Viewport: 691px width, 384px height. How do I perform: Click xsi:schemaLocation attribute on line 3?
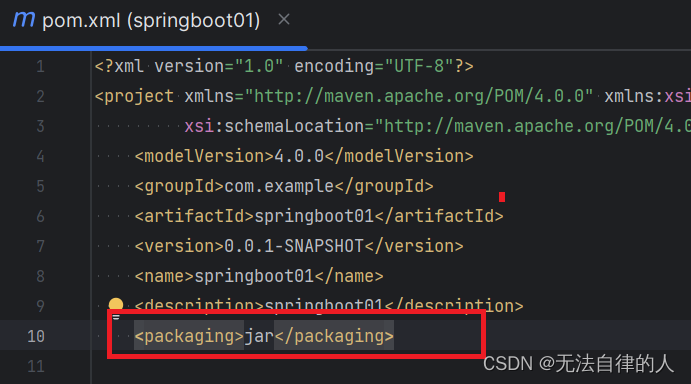(274, 127)
